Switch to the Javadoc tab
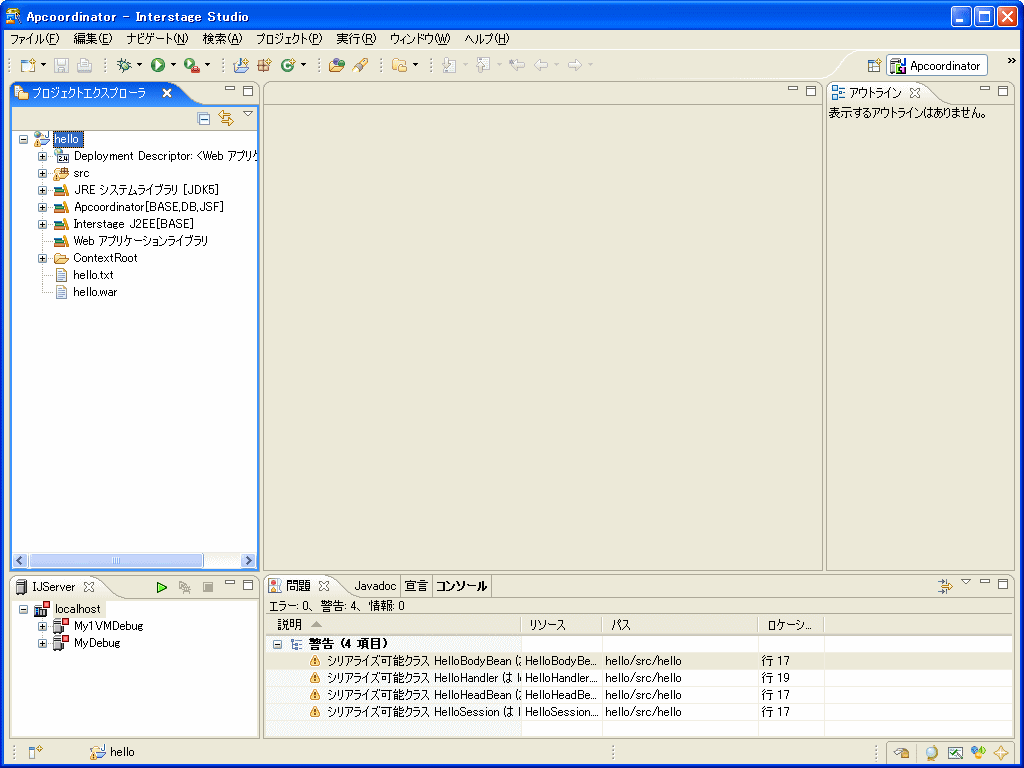1024x768 pixels. (x=375, y=586)
